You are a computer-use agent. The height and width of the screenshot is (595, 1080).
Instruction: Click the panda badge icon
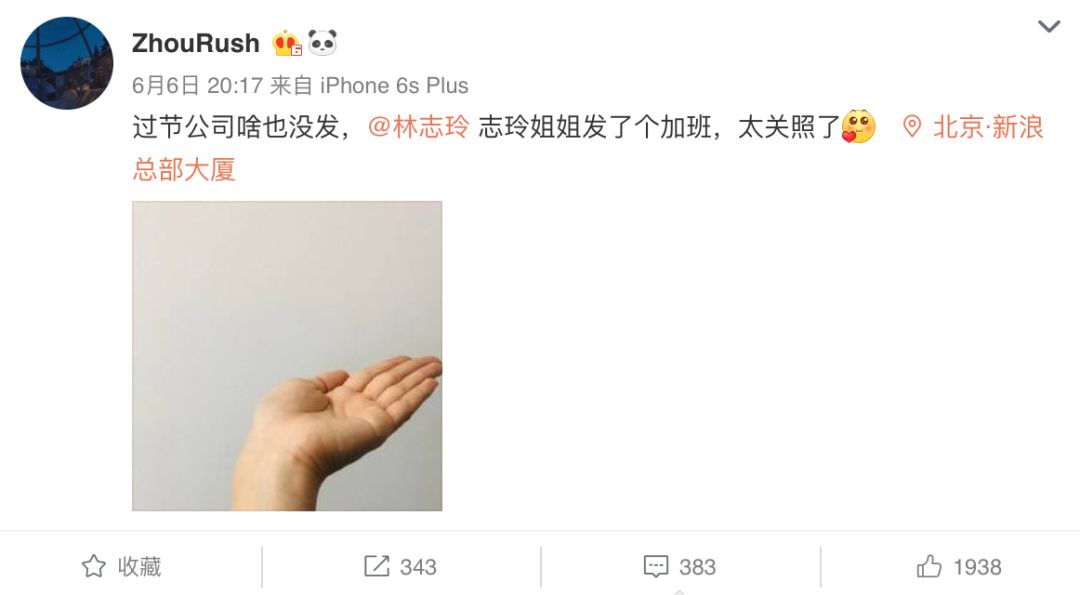click(x=322, y=43)
